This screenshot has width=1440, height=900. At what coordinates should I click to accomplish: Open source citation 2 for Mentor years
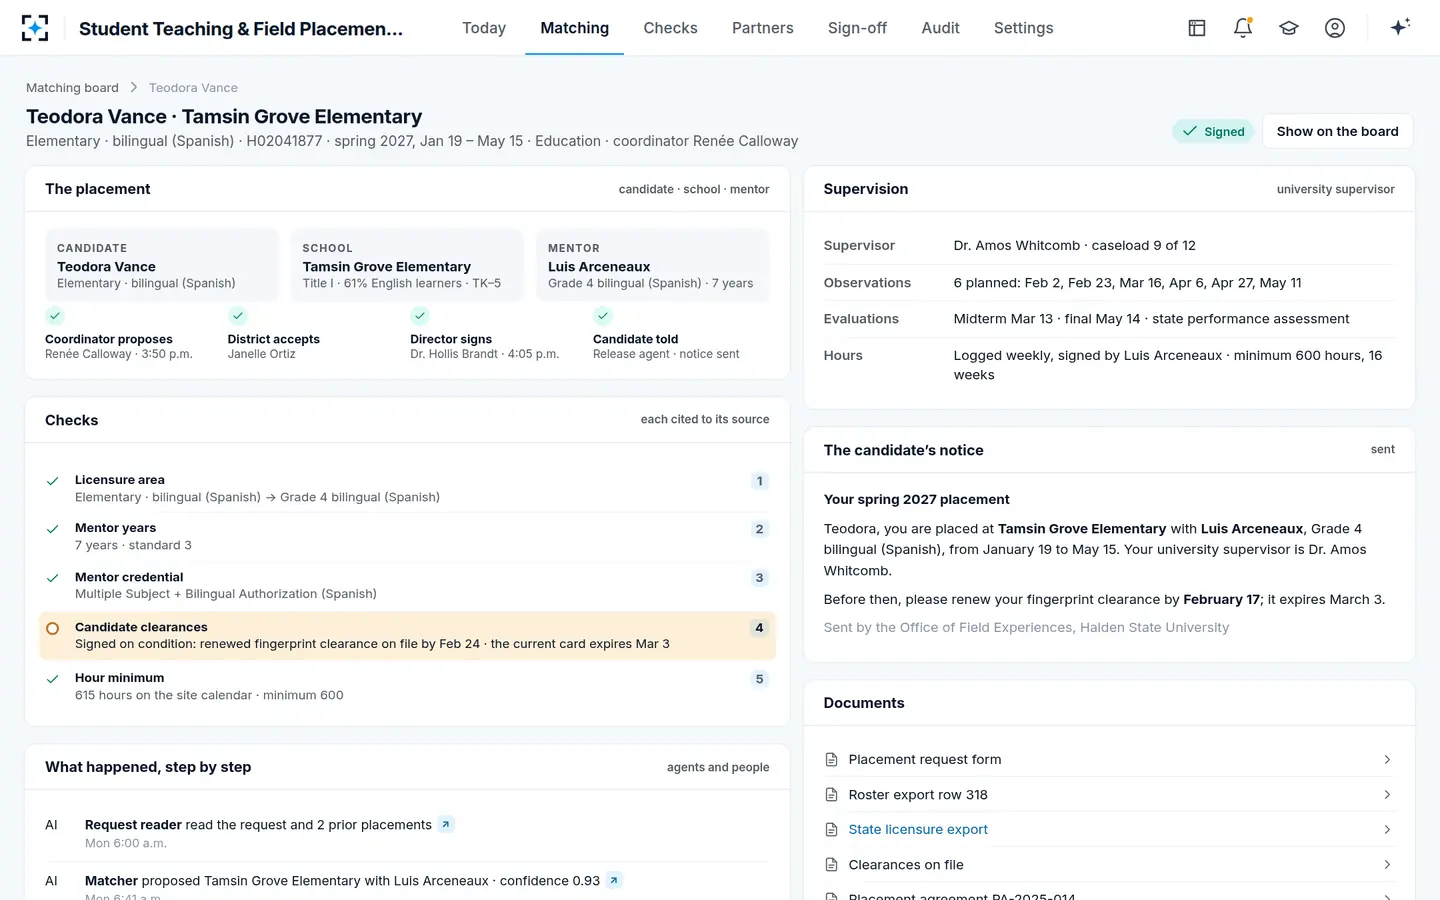[759, 529]
